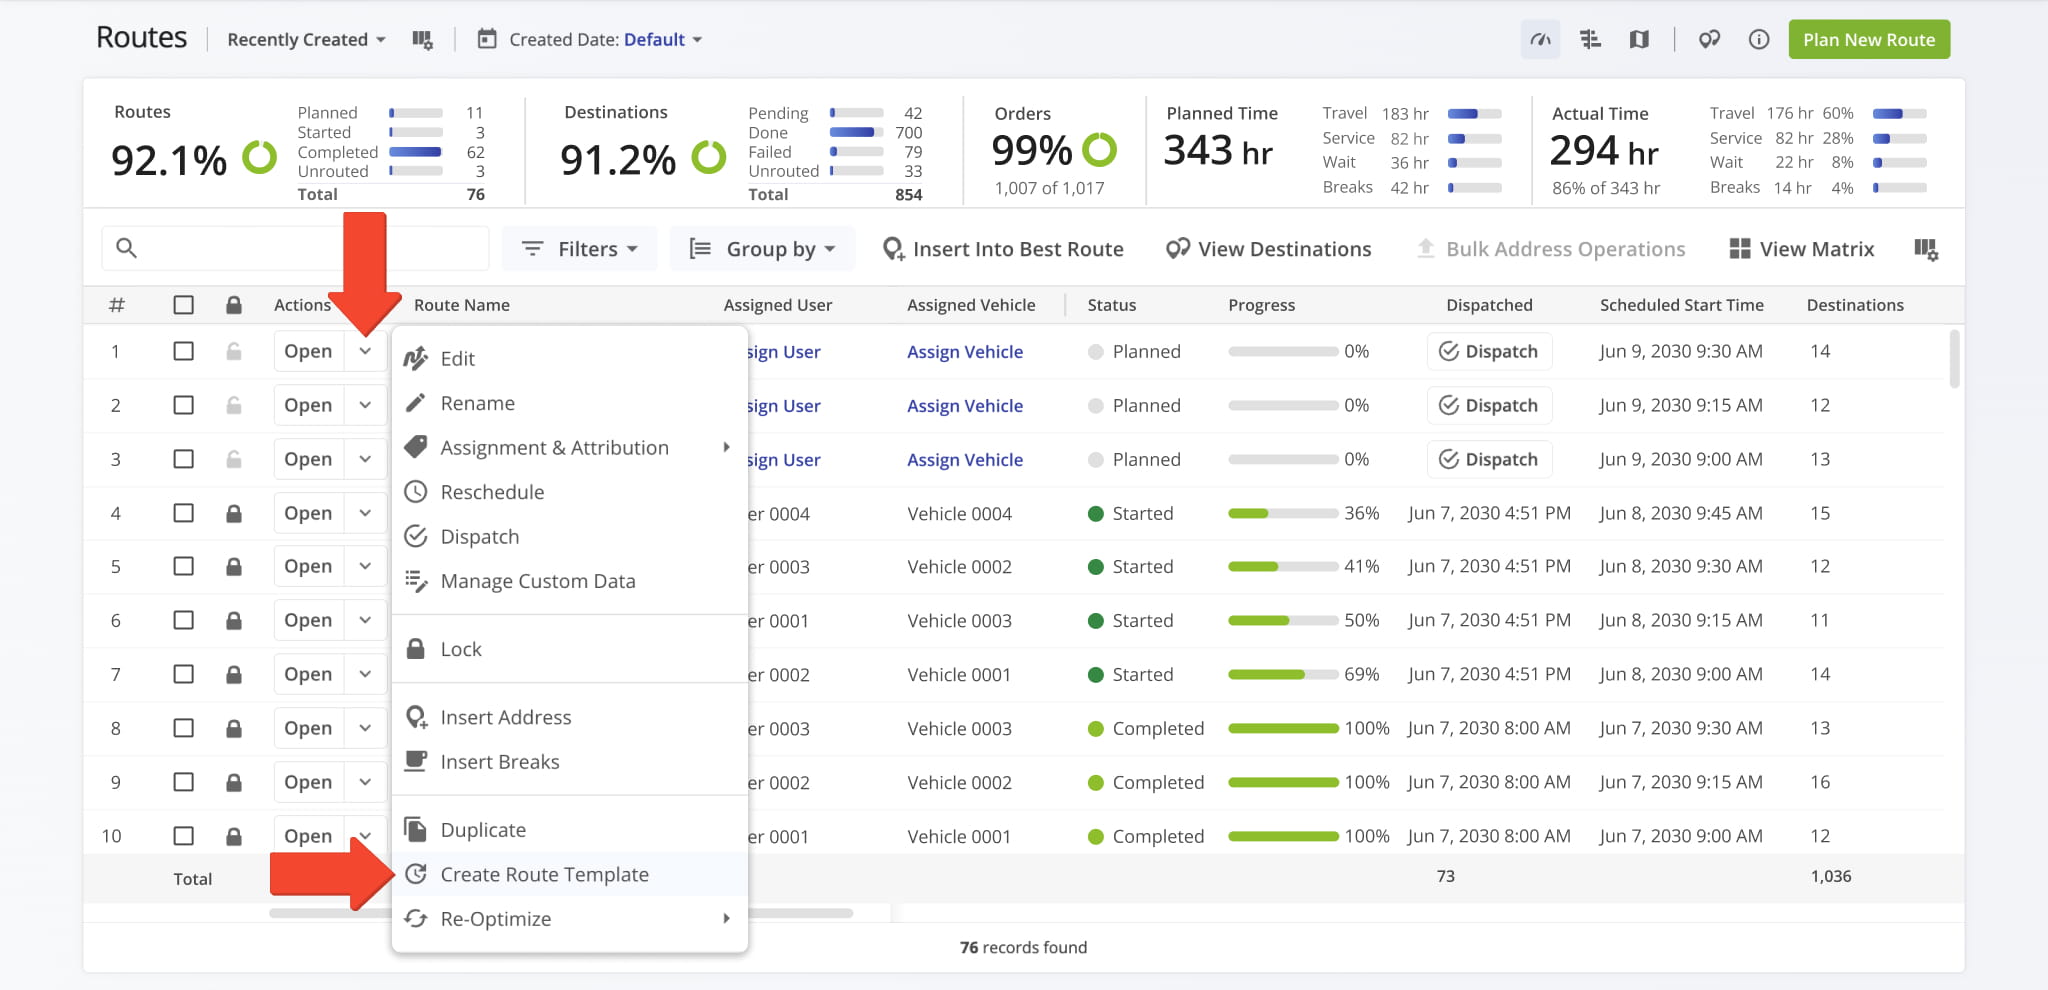Click Dispatch button for row 1
Image resolution: width=2048 pixels, height=990 pixels.
[x=1489, y=351]
